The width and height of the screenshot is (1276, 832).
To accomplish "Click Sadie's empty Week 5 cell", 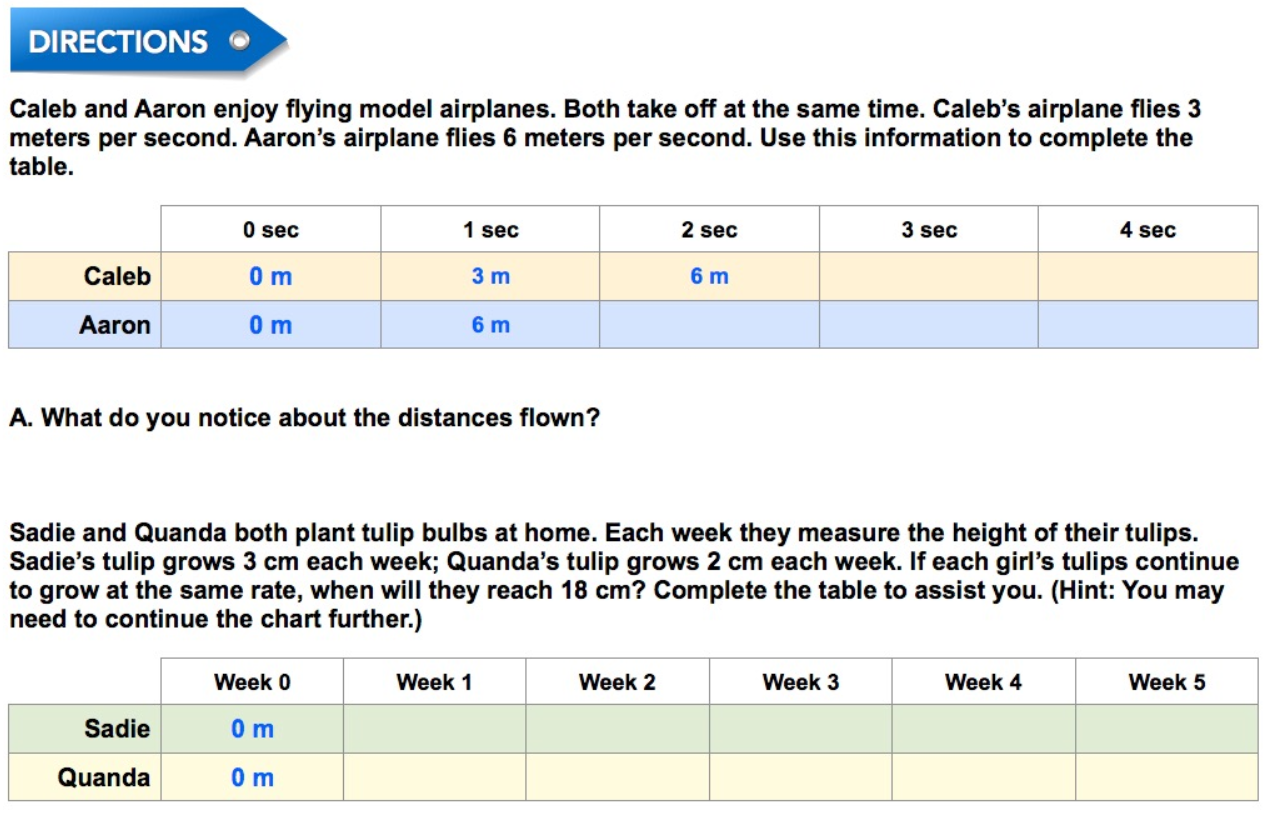I will coord(1166,729).
